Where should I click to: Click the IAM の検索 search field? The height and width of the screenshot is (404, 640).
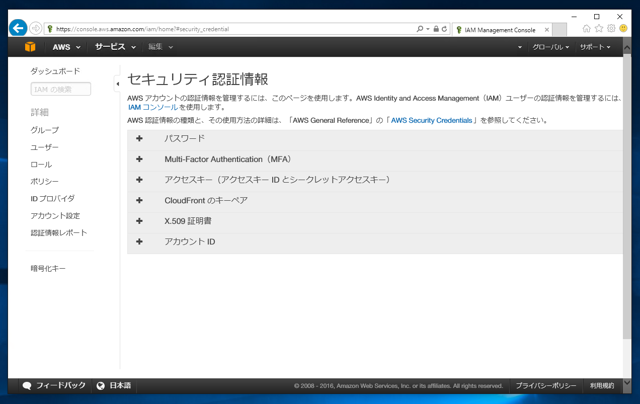point(61,89)
